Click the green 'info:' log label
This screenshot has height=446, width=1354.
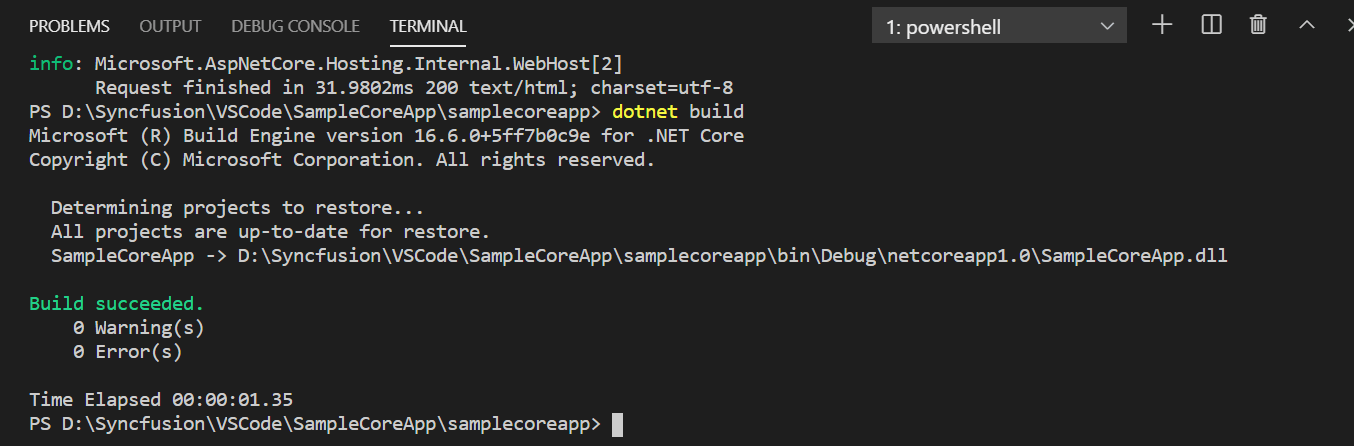50,63
